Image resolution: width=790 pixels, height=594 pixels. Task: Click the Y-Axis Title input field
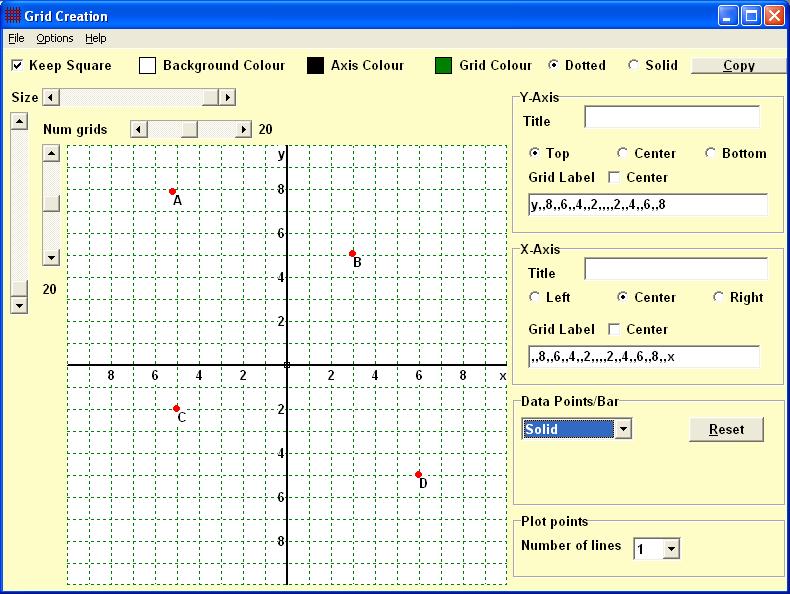pyautogui.click(x=672, y=117)
